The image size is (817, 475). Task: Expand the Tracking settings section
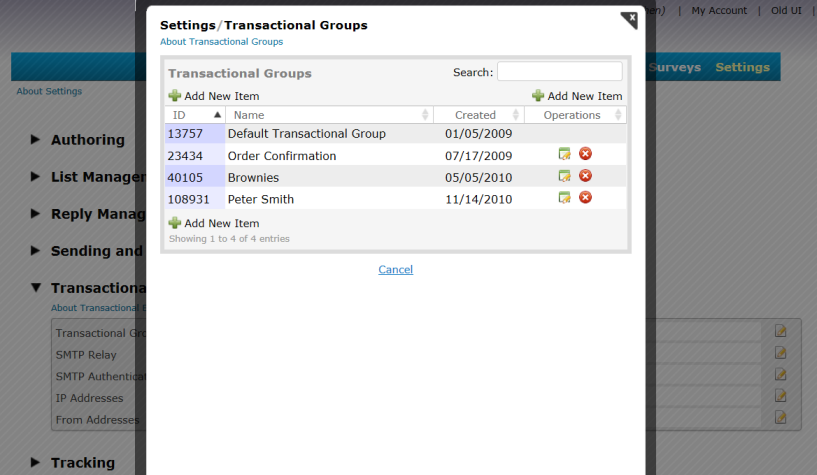pos(82,462)
